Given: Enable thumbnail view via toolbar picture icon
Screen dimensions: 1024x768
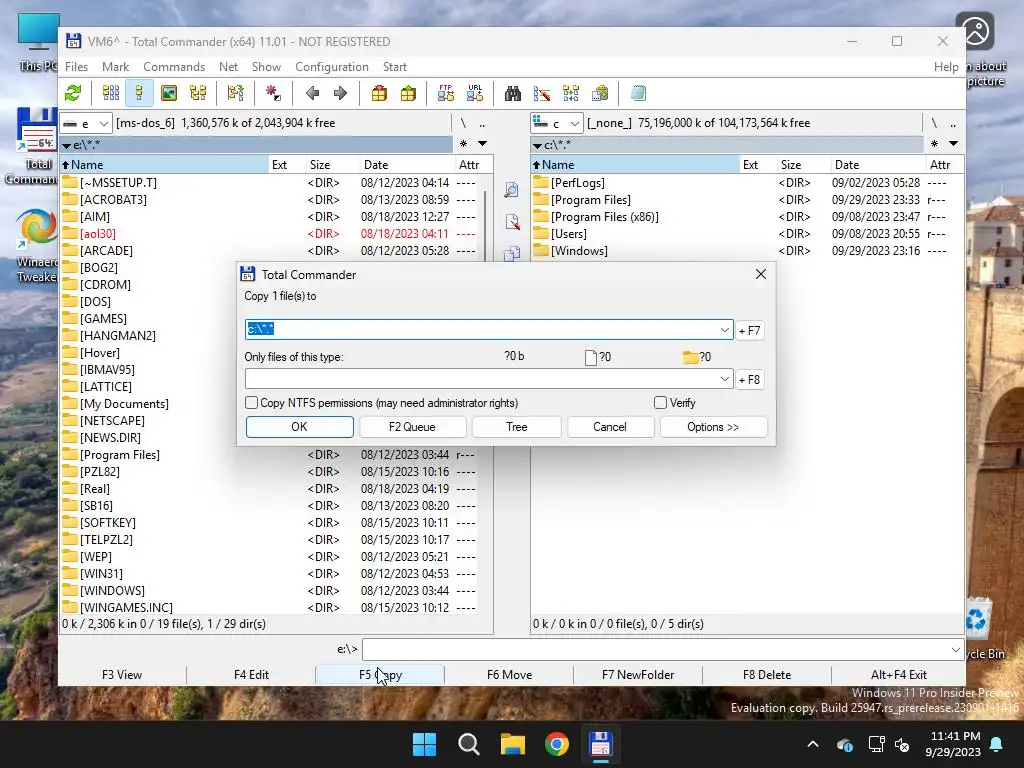Looking at the screenshot, I should point(168,93).
